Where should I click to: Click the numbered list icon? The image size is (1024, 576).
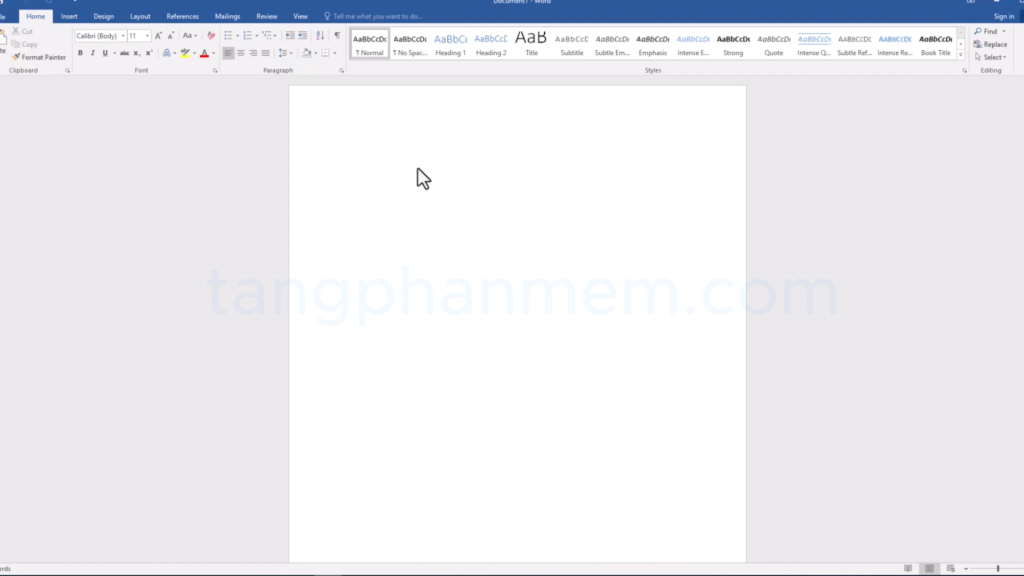coord(248,36)
